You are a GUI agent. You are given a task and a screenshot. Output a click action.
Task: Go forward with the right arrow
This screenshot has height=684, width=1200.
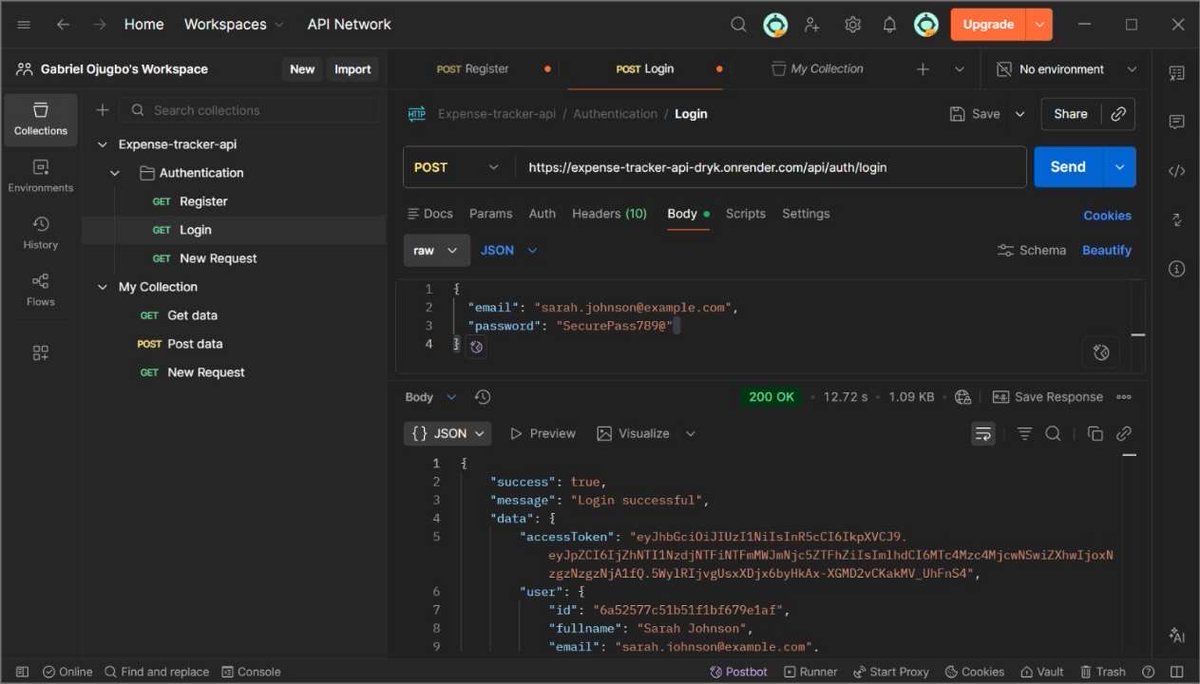click(x=99, y=24)
